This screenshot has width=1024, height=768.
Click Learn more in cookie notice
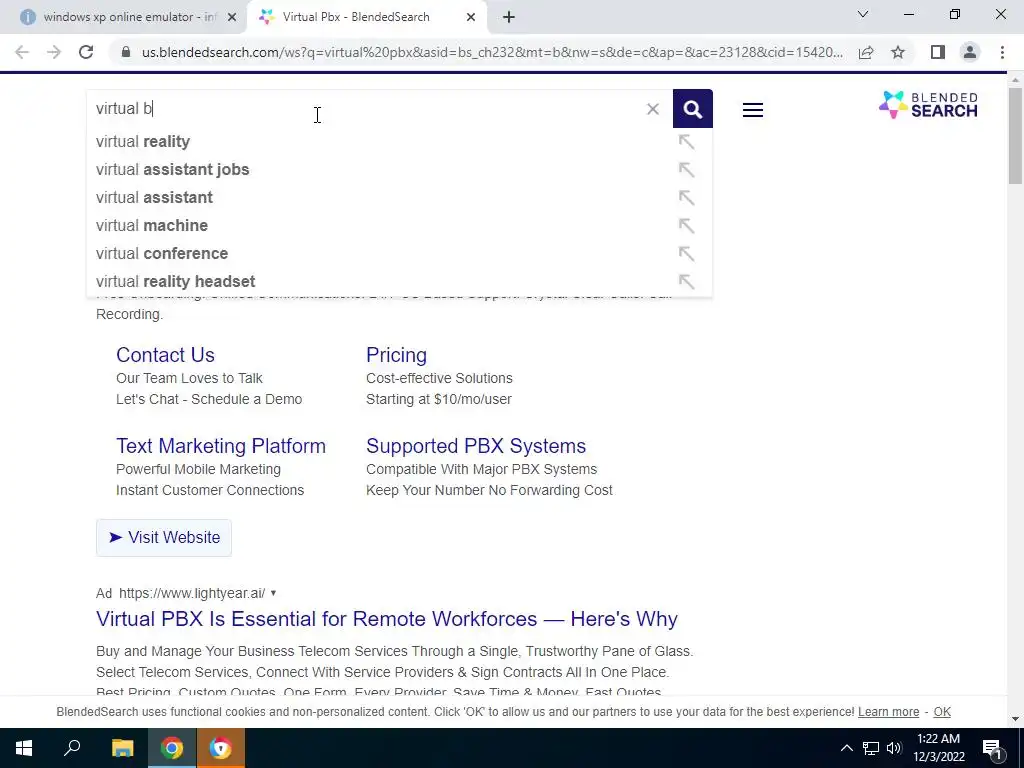[x=888, y=712]
